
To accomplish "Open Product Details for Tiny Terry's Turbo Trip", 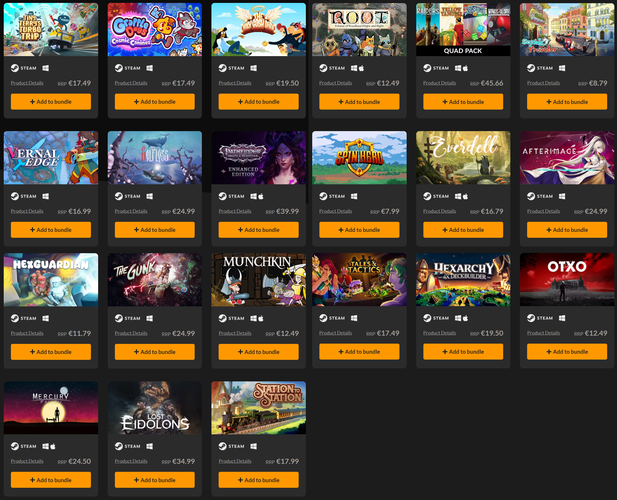I will [27, 83].
